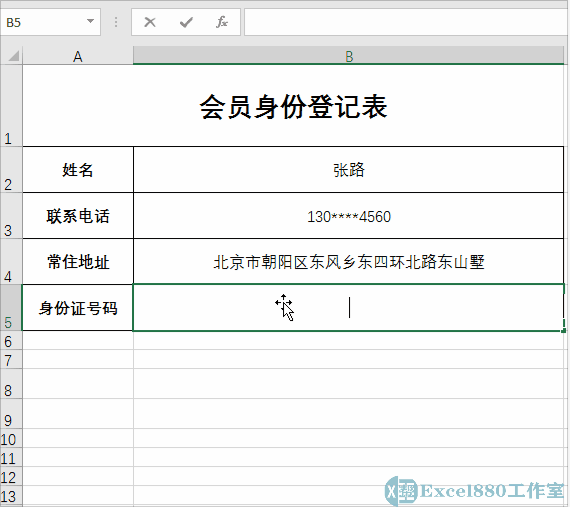Click inside the active B5 editing cell
The width and height of the screenshot is (570, 507).
pyautogui.click(x=348, y=308)
